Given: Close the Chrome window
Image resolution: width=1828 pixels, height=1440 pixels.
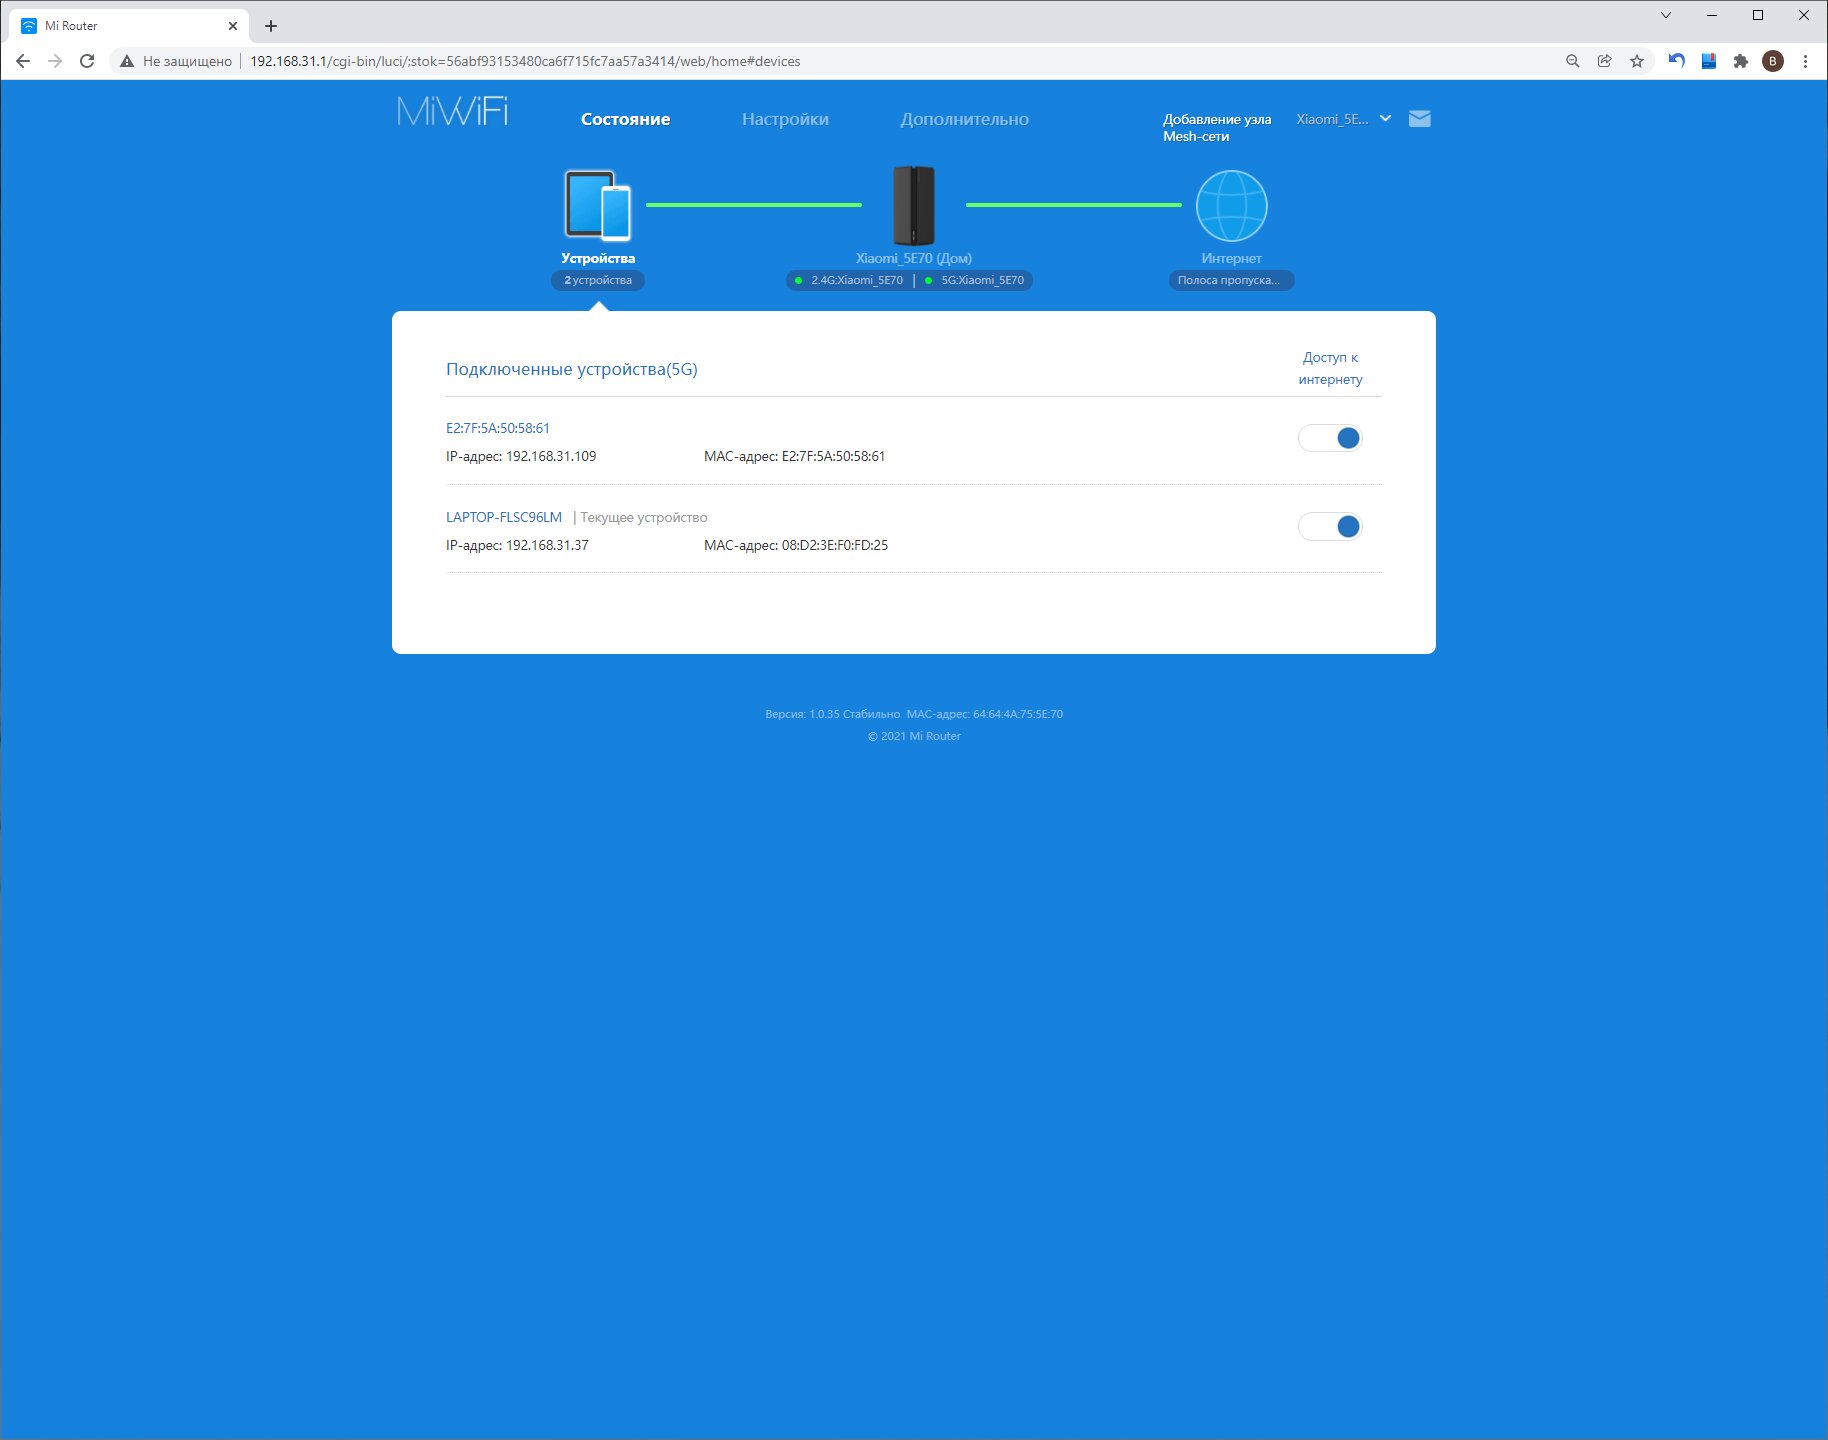Looking at the screenshot, I should (1804, 15).
